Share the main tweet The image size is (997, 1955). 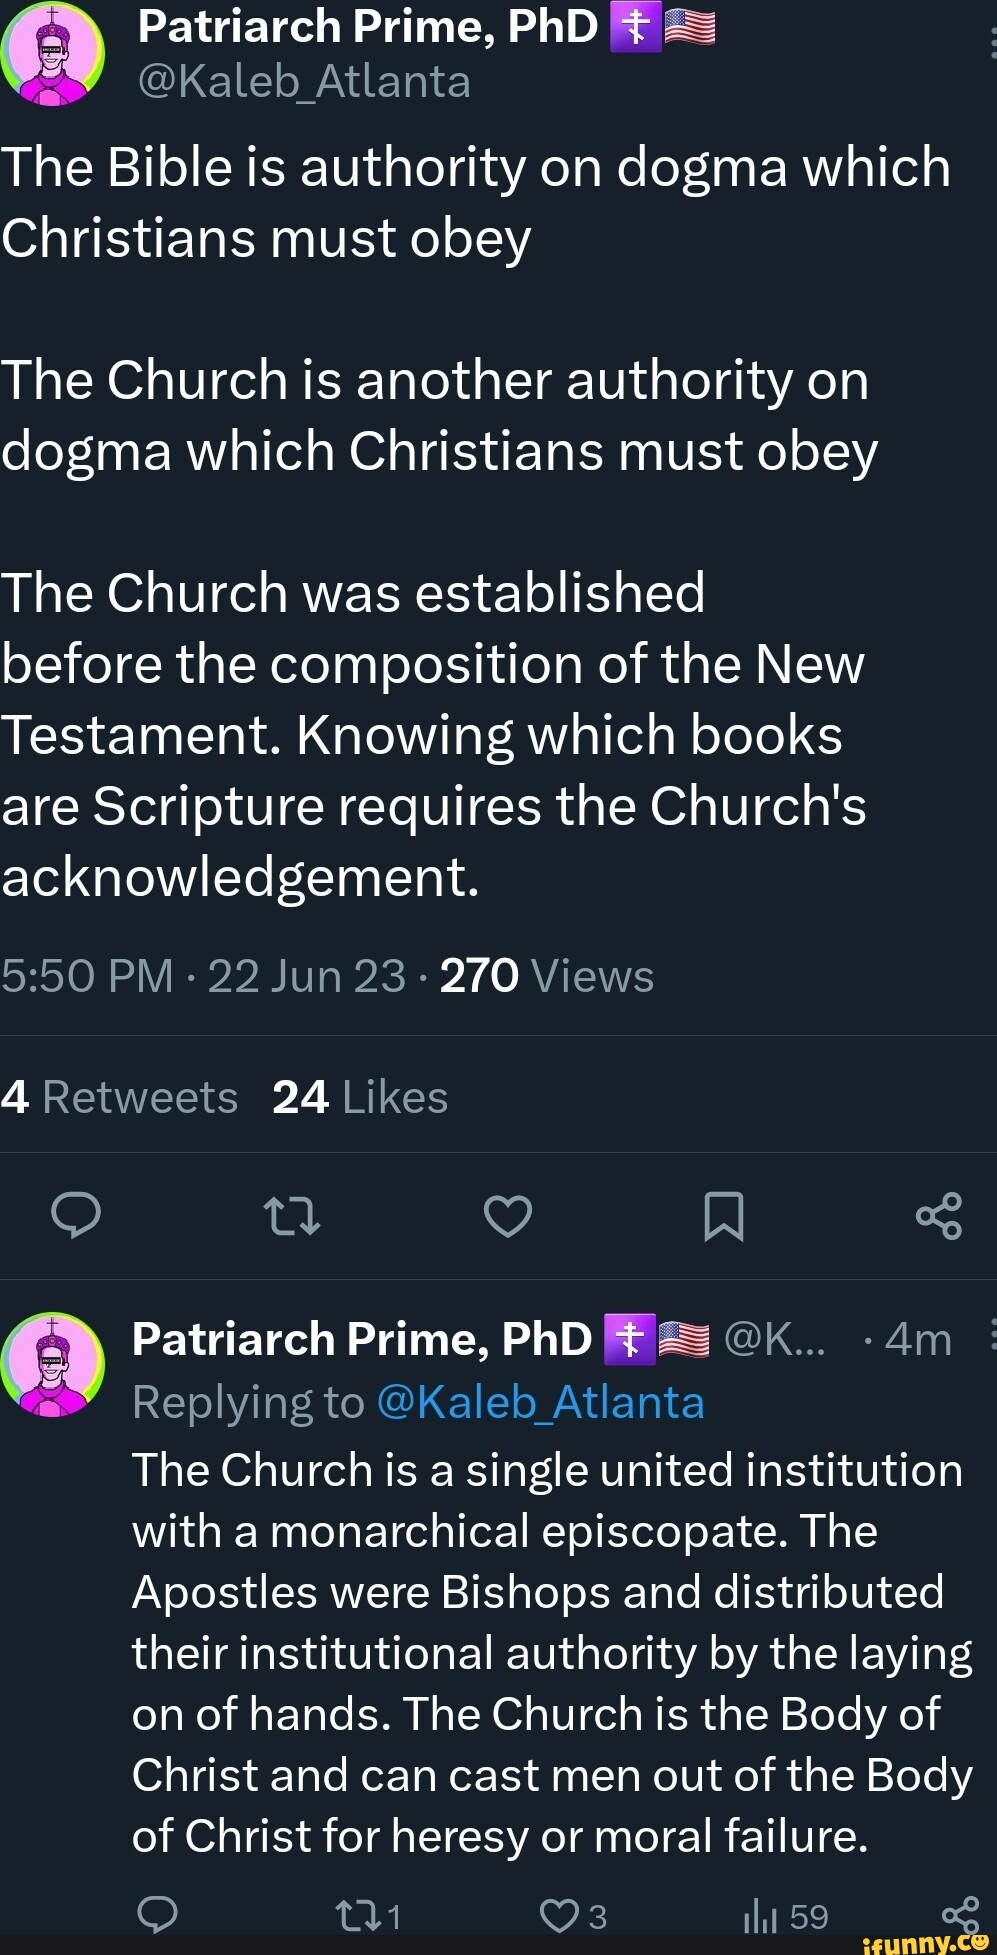(939, 1216)
